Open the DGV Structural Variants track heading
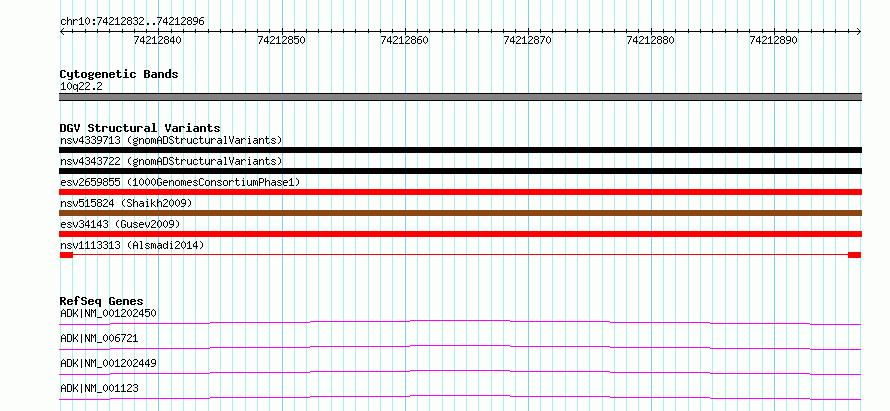 click(x=140, y=128)
